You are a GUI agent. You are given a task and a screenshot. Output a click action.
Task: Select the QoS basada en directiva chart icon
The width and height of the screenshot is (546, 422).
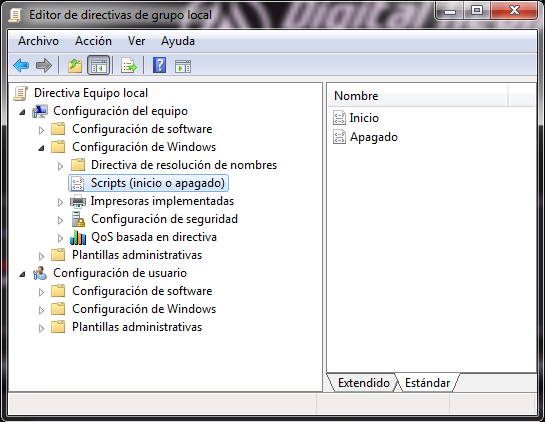point(78,237)
